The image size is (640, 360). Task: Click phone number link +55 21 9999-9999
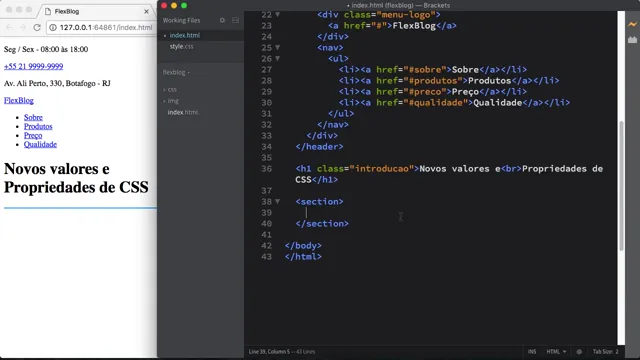pos(33,66)
